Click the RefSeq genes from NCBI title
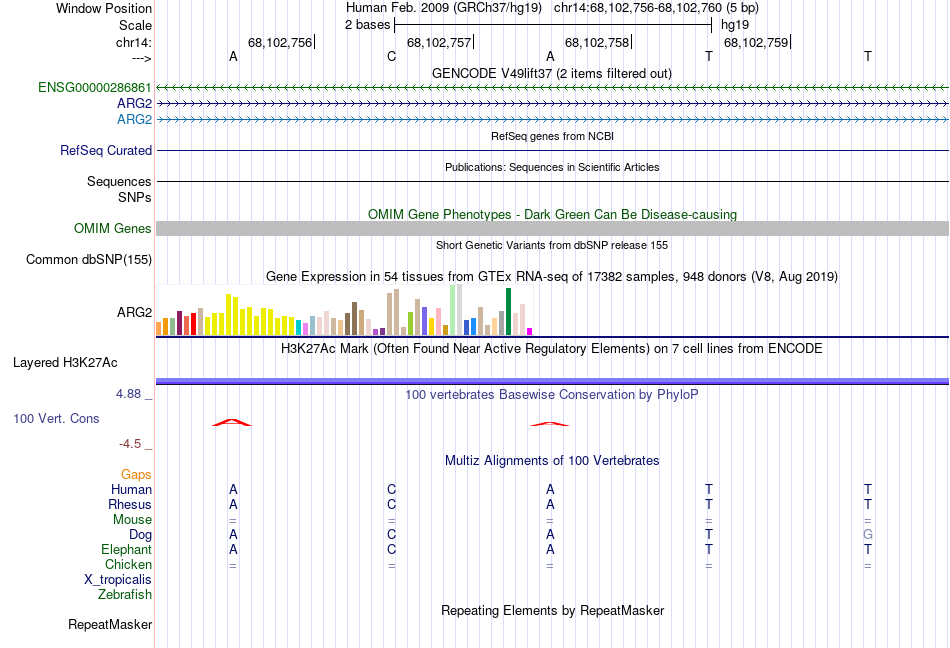 pyautogui.click(x=552, y=136)
